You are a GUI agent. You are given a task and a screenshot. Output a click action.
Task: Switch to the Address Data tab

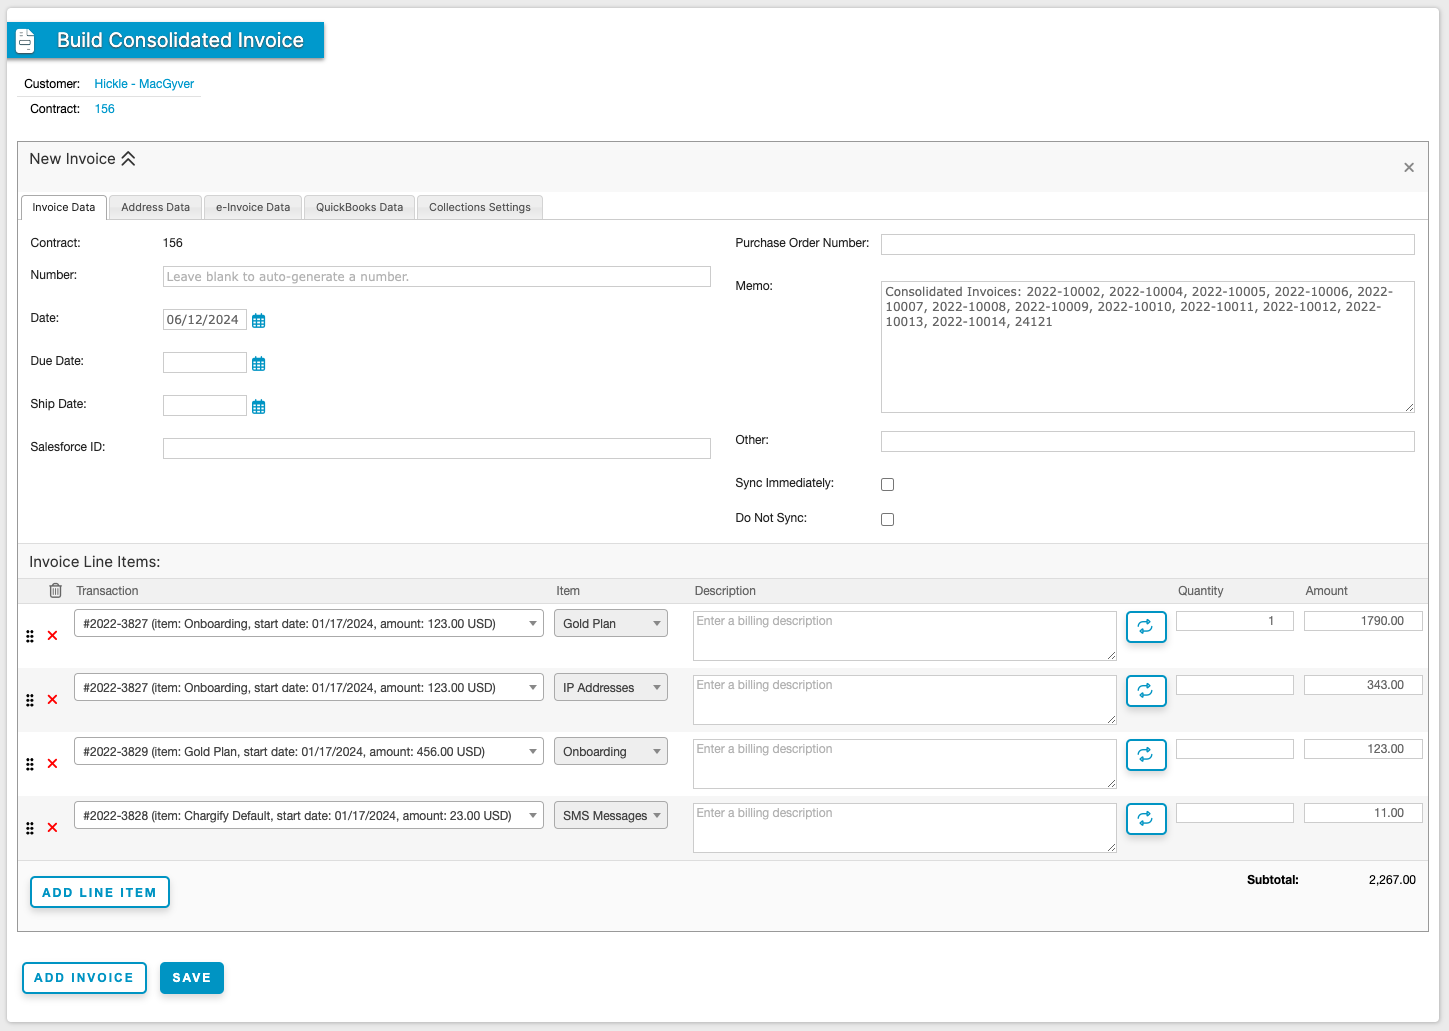155,207
